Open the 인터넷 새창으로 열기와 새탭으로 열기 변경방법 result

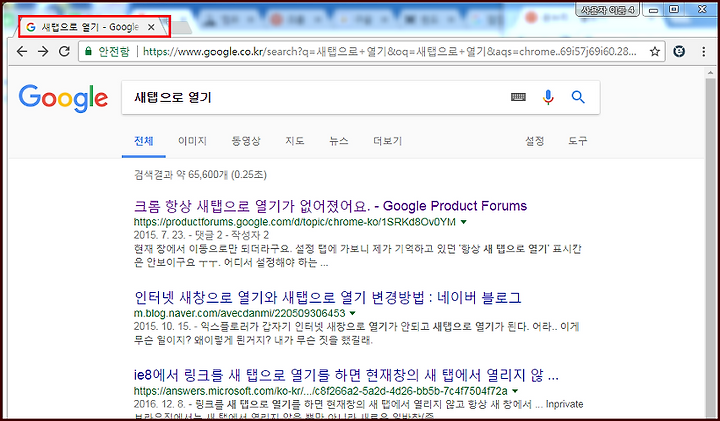point(327,298)
